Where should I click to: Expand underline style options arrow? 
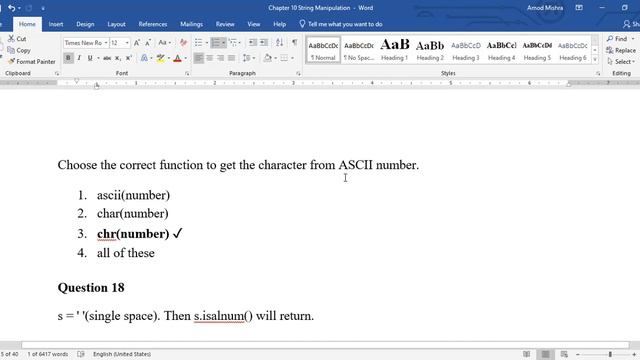point(98,58)
